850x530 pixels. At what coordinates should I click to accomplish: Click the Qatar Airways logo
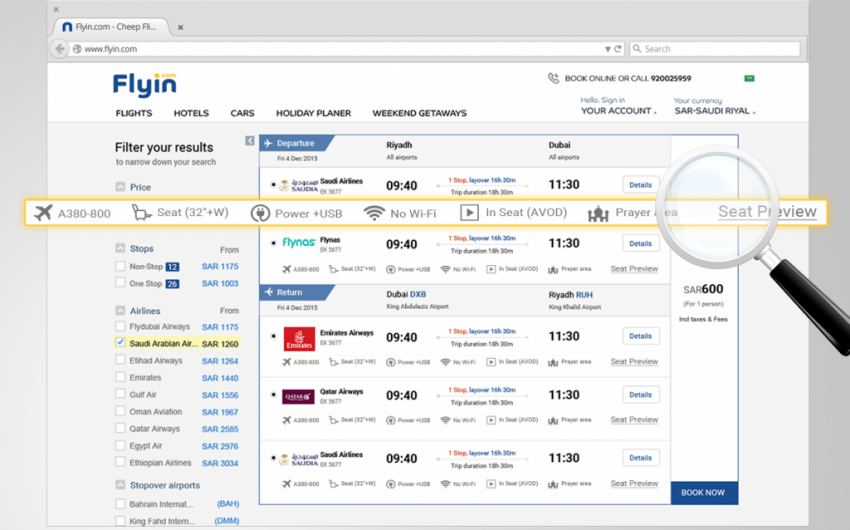pyautogui.click(x=298, y=397)
